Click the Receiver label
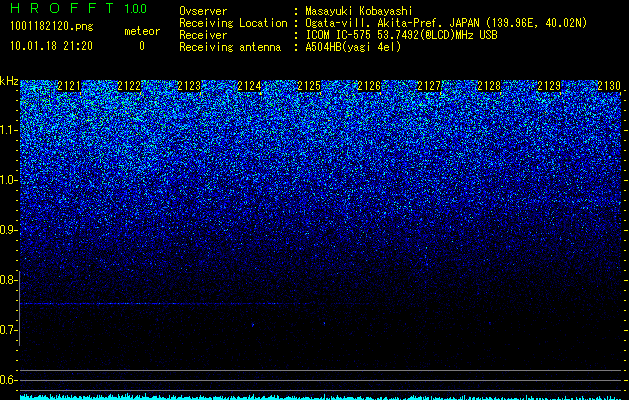The height and width of the screenshot is (400, 629). (x=203, y=35)
